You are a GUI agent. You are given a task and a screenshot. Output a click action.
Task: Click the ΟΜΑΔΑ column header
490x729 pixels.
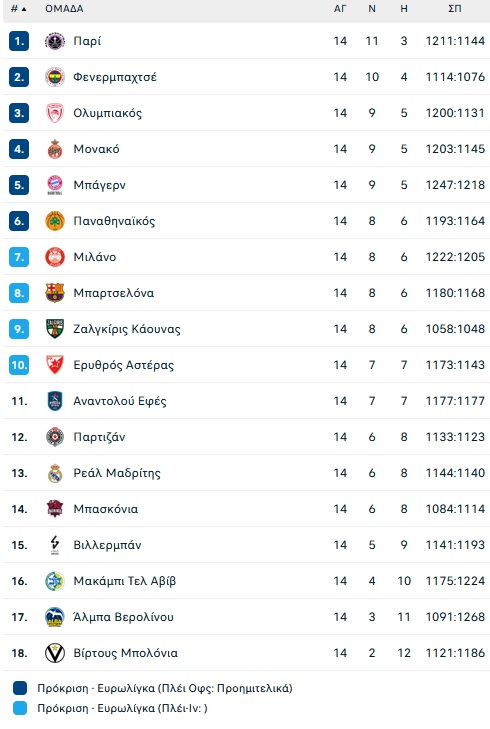tap(64, 8)
